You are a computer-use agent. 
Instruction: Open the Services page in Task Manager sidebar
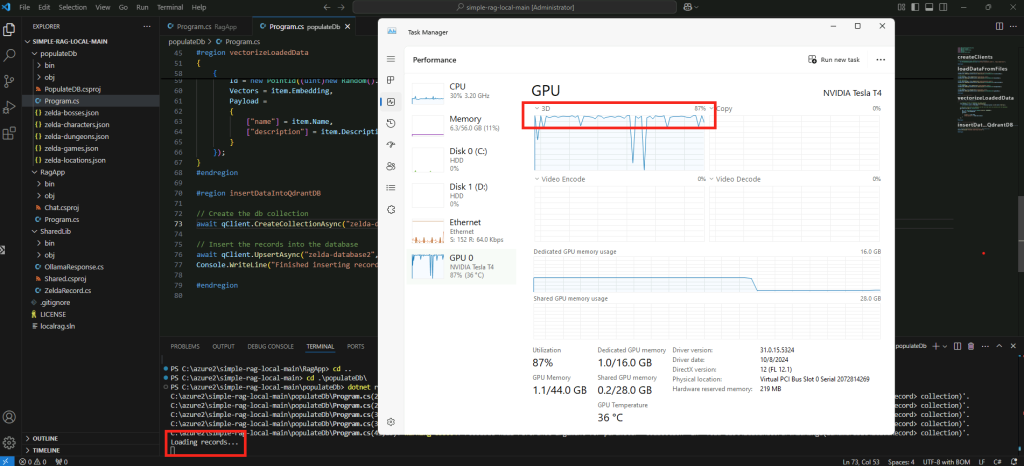click(x=391, y=209)
